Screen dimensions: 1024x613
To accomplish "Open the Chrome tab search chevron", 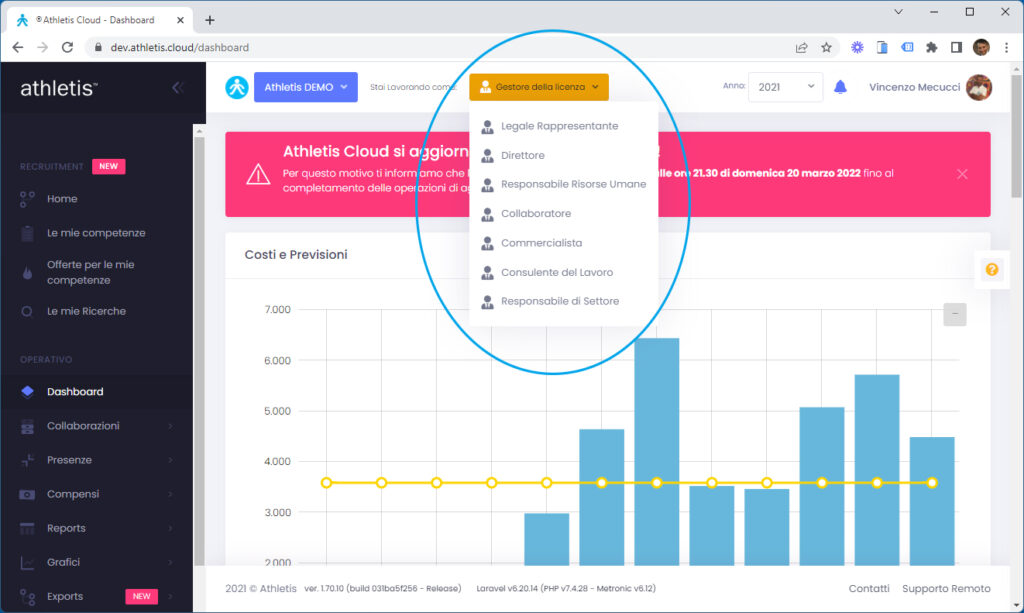I will (899, 12).
